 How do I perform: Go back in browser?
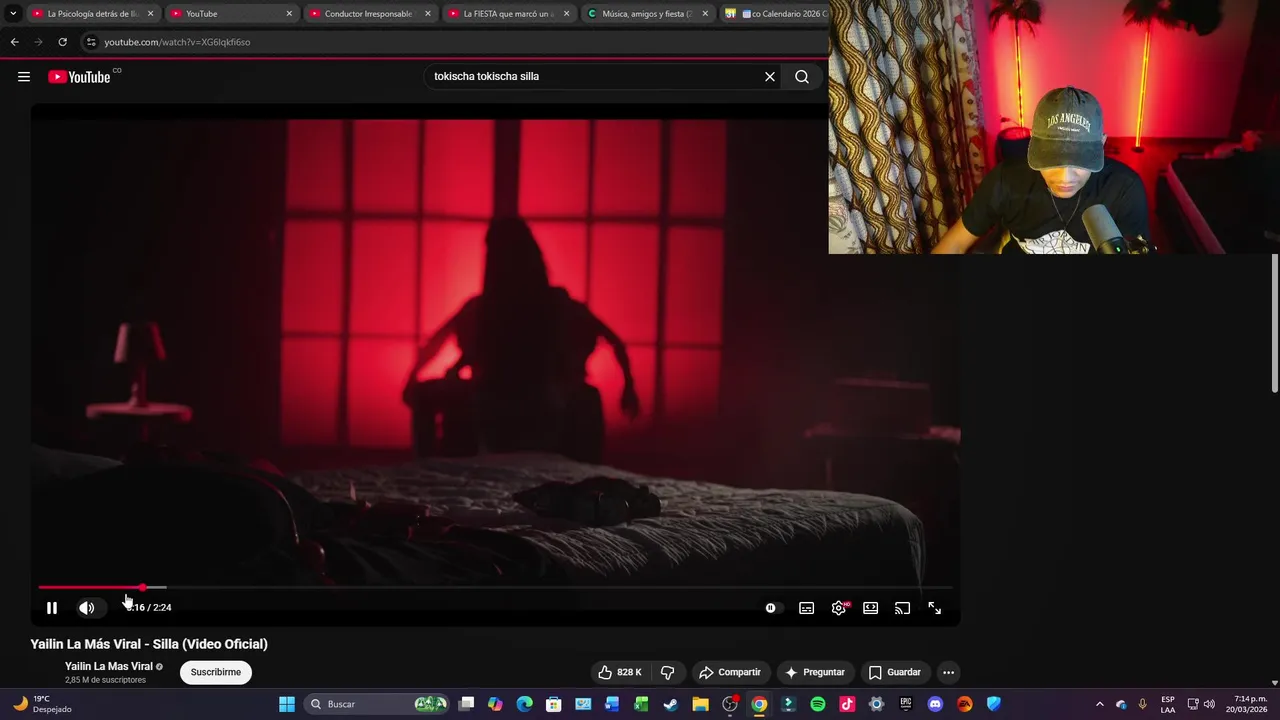point(14,42)
